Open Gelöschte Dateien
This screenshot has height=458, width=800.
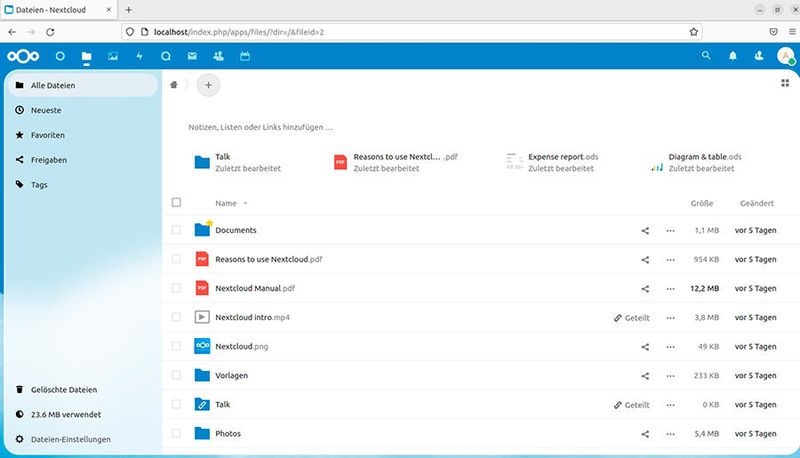click(x=83, y=390)
